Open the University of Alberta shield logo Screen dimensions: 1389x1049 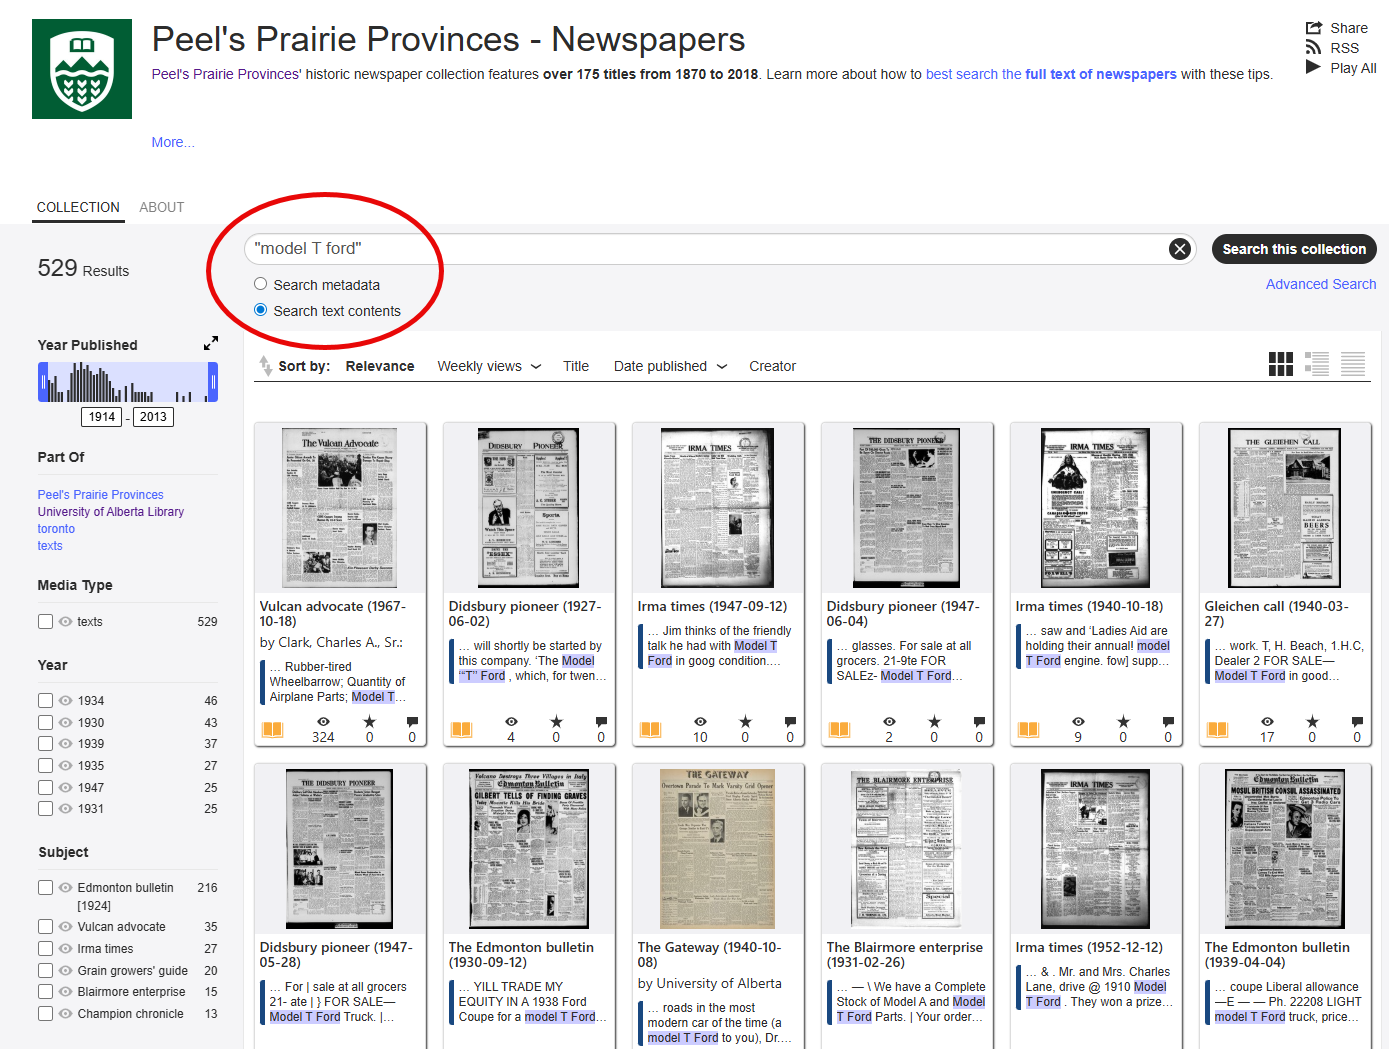[x=82, y=69]
